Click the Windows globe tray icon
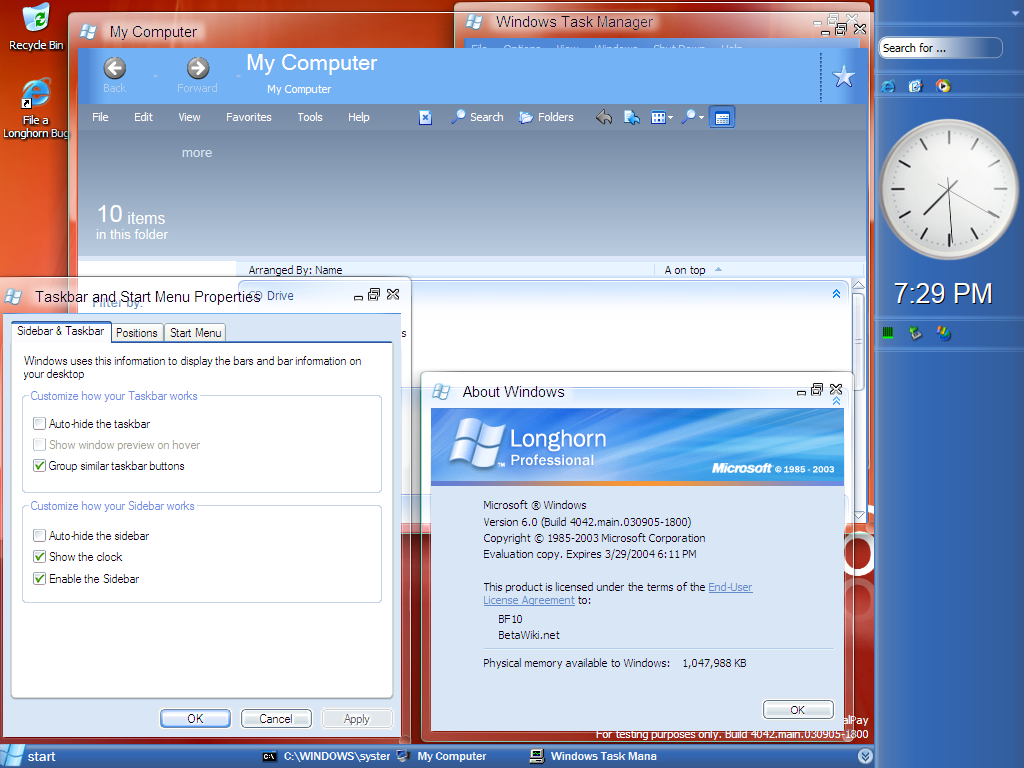Image resolution: width=1024 pixels, height=768 pixels. tap(943, 333)
